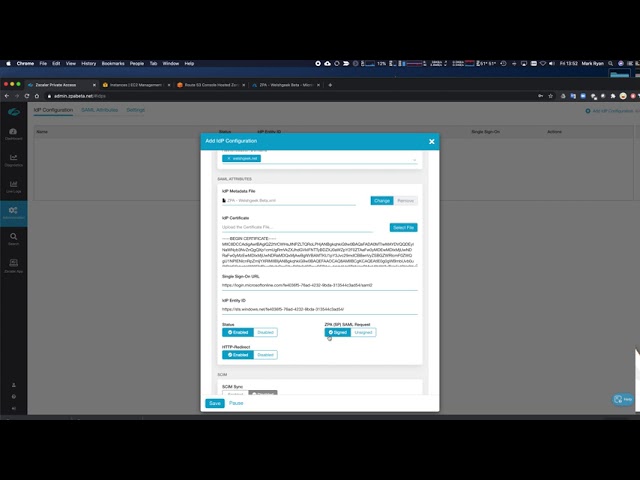Click the browser back arrow
The width and height of the screenshot is (640, 480).
point(7,96)
